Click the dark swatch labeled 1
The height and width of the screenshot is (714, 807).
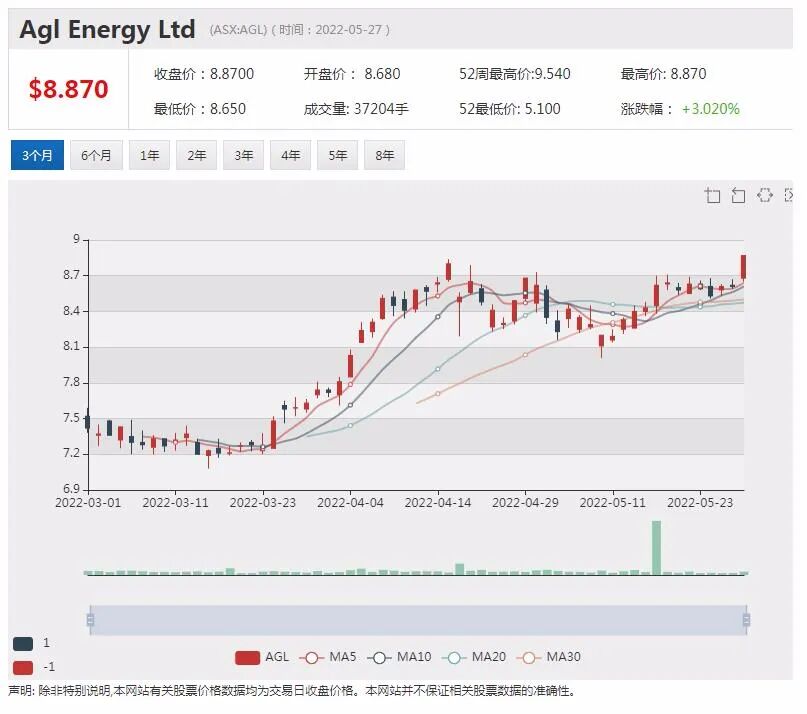tap(23, 643)
